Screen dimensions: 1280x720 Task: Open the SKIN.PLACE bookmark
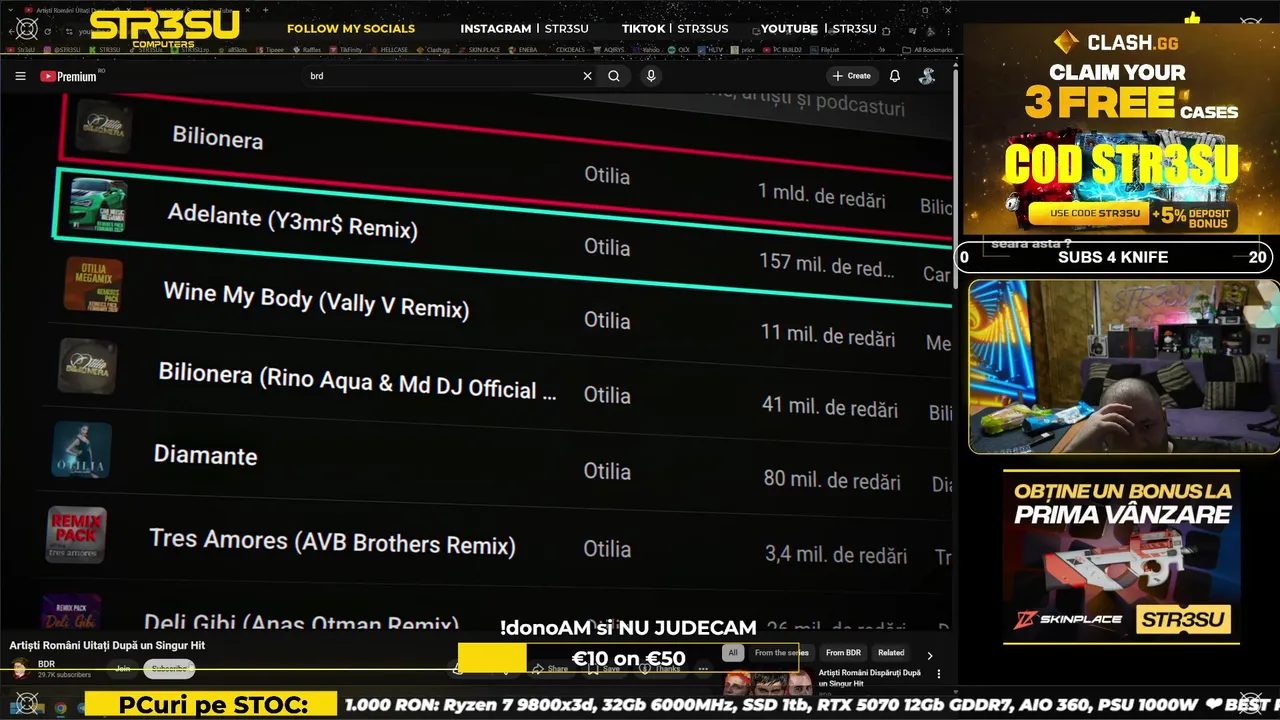click(x=480, y=49)
